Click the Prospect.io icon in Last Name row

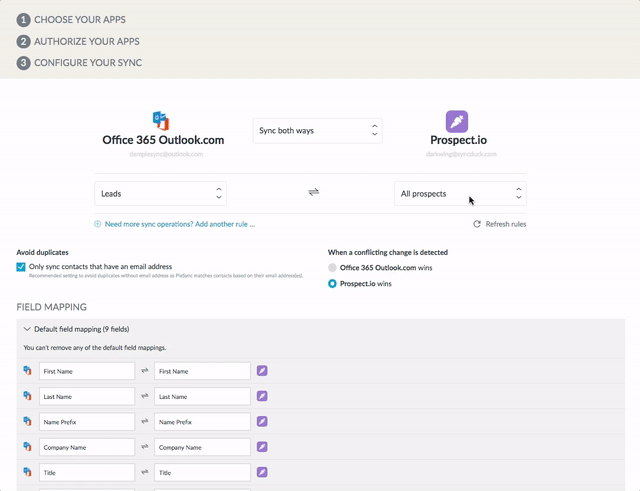pyautogui.click(x=262, y=396)
